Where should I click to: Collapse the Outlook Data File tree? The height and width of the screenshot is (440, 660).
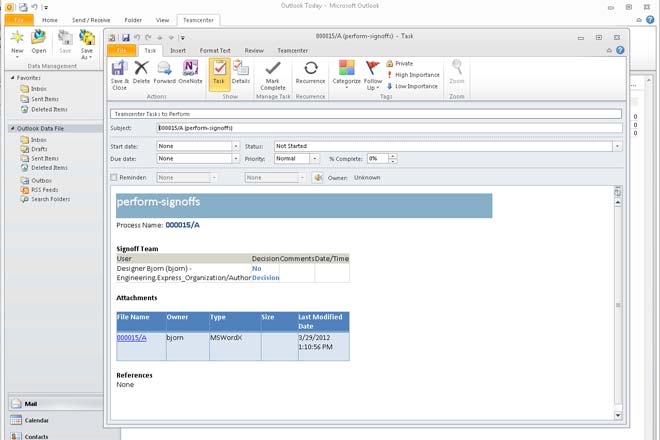tap(12, 128)
